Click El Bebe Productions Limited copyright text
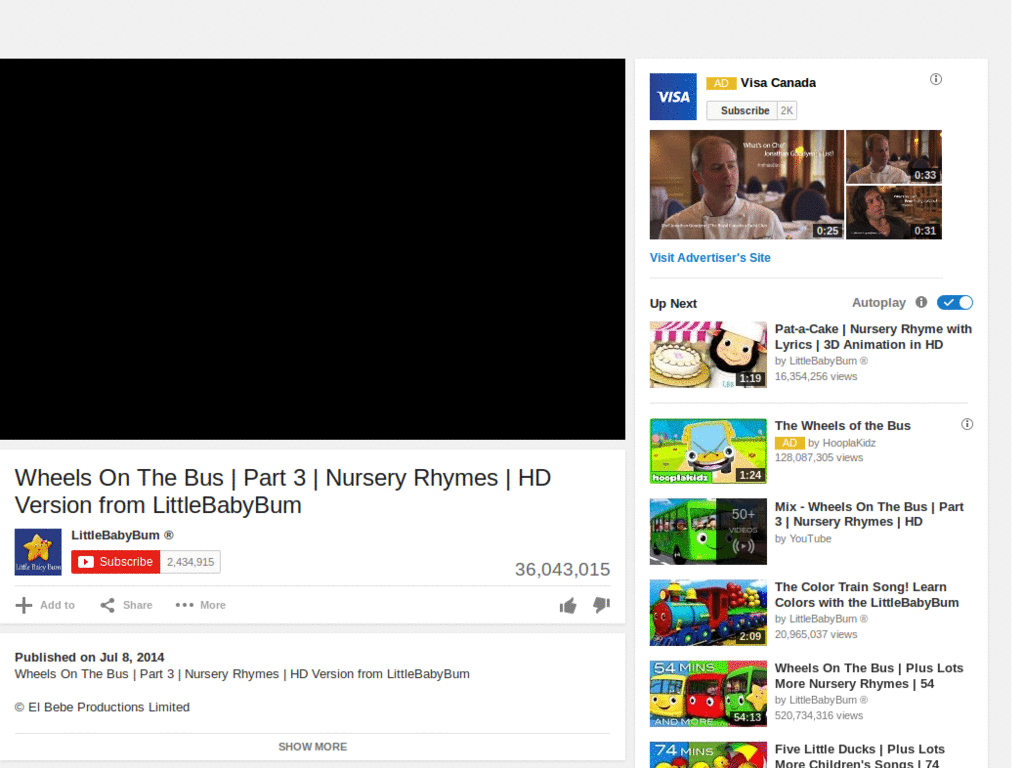 102,707
